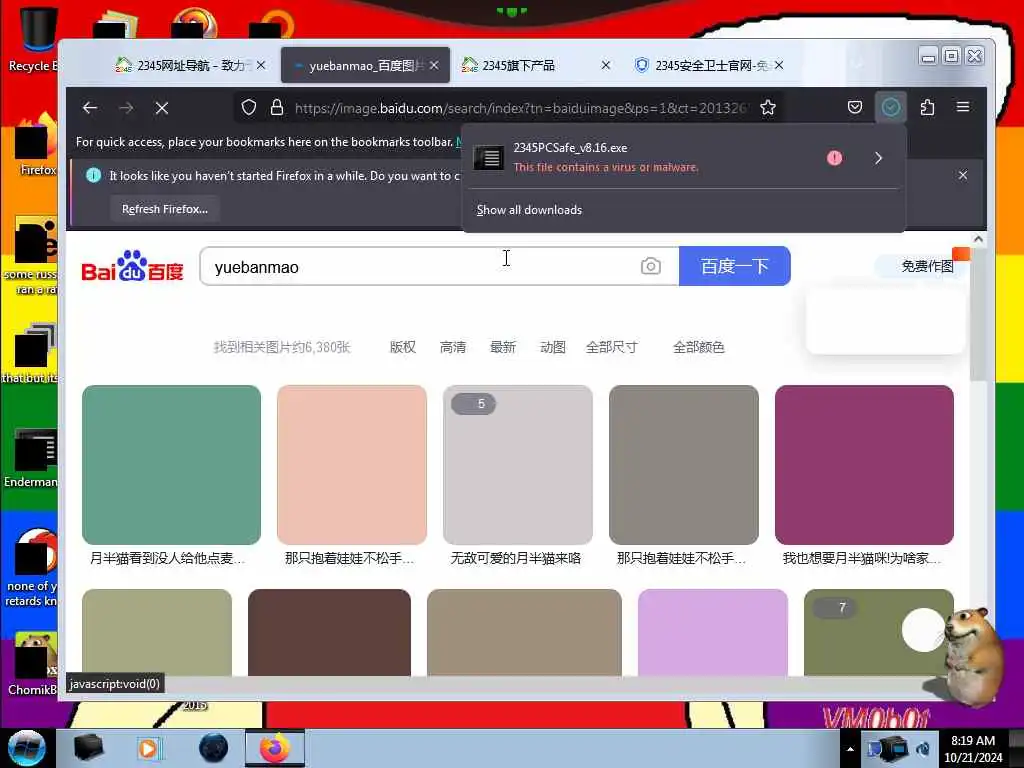Click the 百度一下 search button
The height and width of the screenshot is (768, 1024).
pos(735,266)
